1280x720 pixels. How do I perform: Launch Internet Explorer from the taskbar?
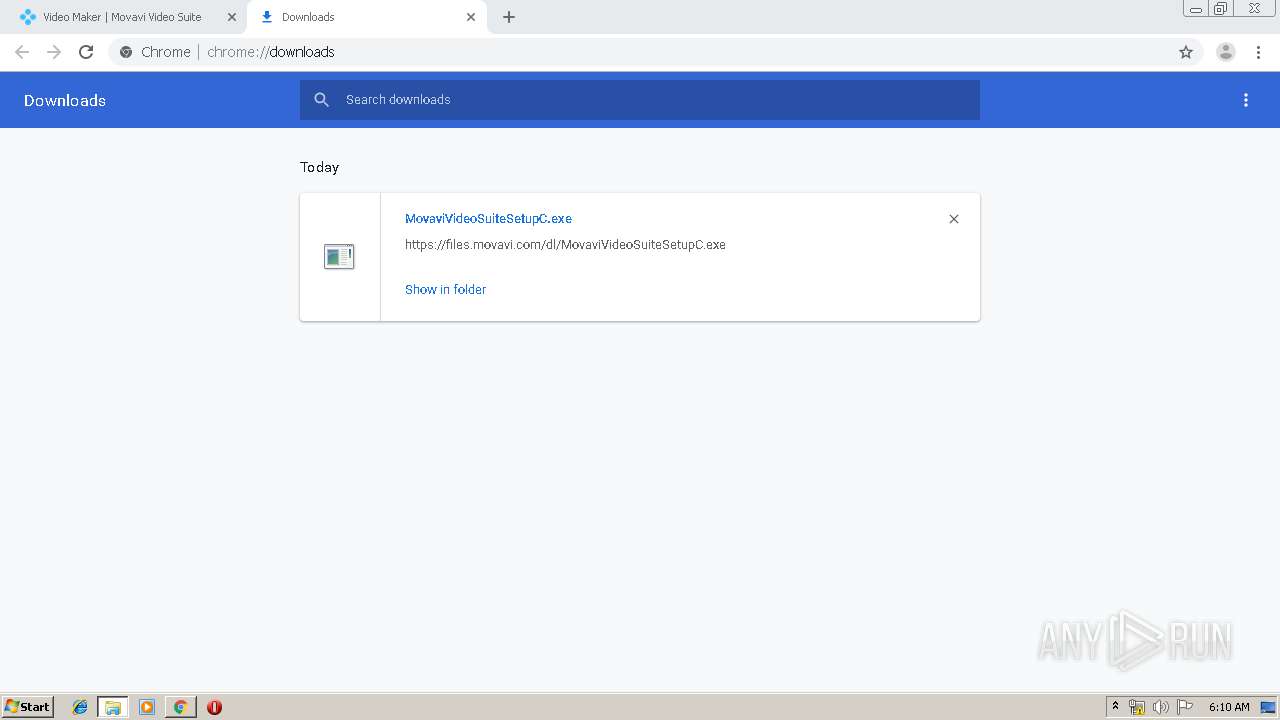tap(80, 707)
